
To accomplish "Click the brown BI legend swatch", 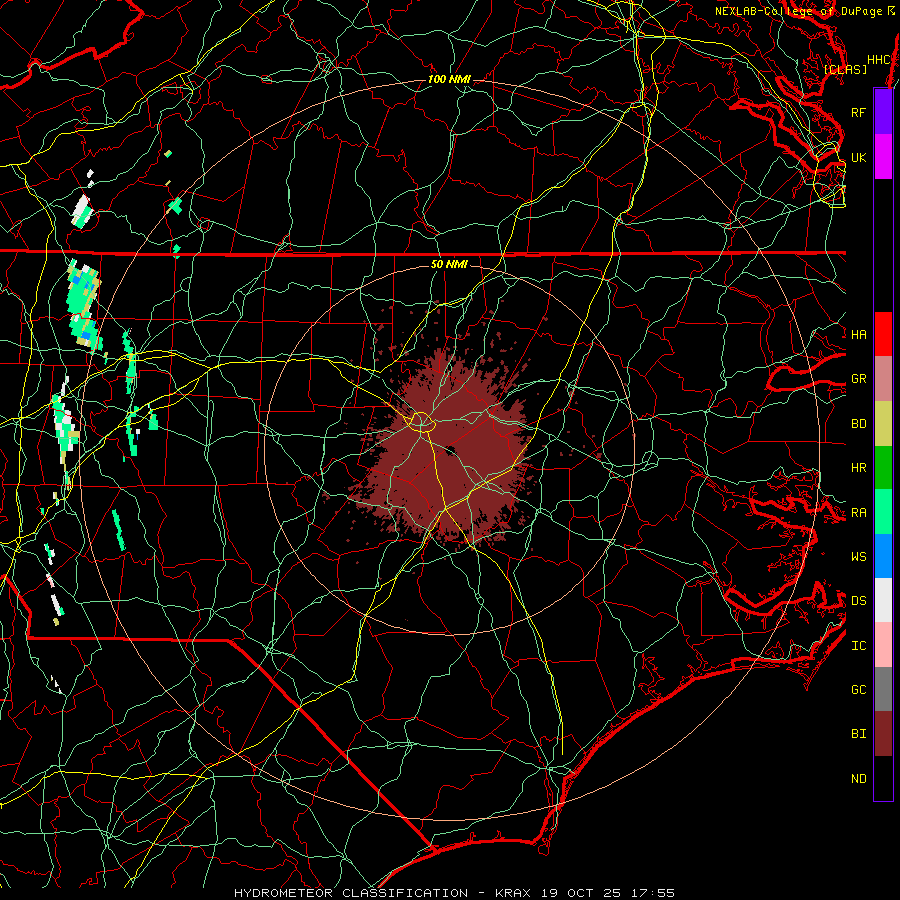I will coord(883,734).
